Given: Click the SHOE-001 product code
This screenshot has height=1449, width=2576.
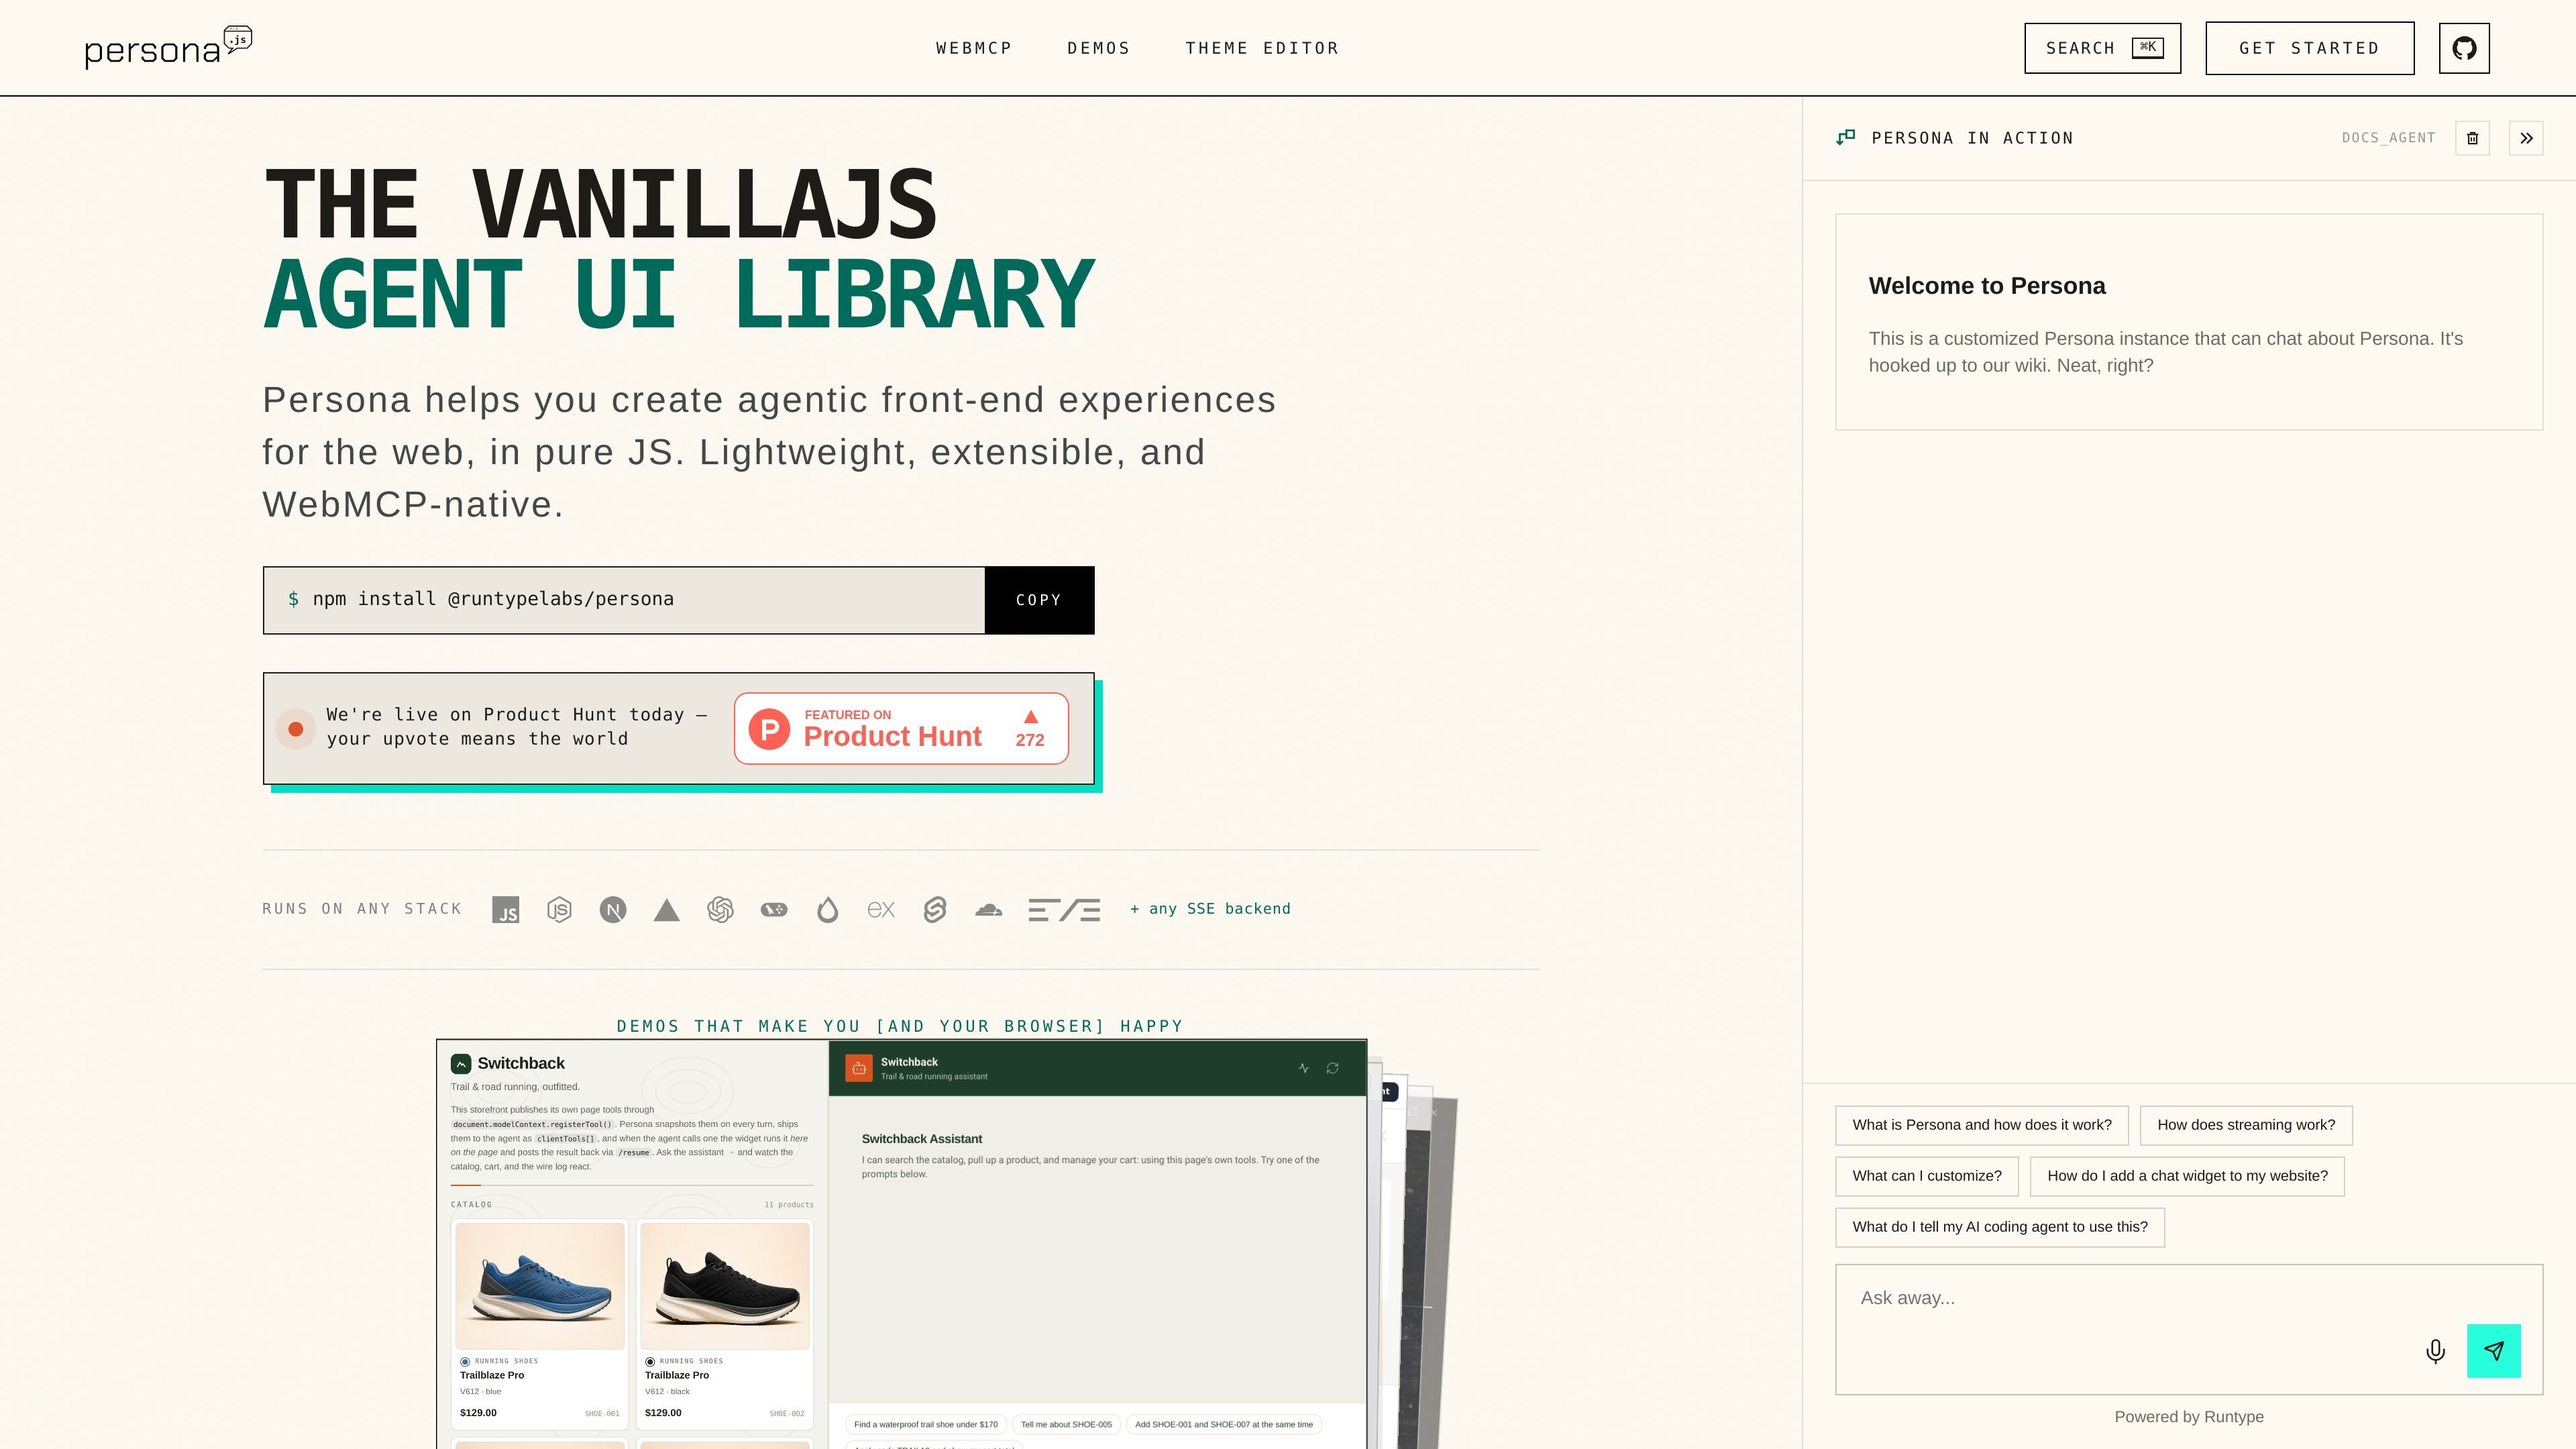Looking at the screenshot, I should point(602,1414).
